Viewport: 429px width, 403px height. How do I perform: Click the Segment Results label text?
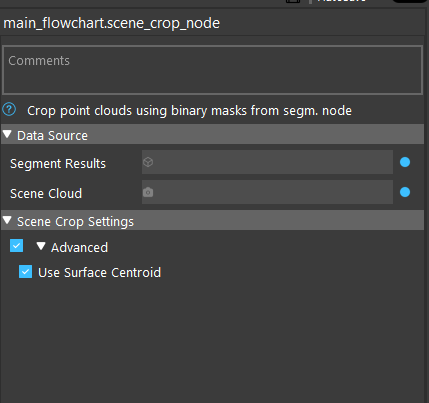58,164
